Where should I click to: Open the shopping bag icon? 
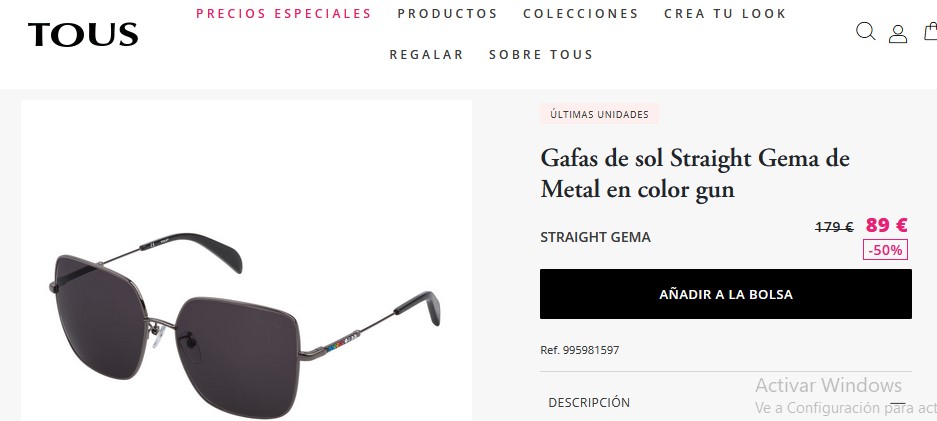tap(930, 31)
